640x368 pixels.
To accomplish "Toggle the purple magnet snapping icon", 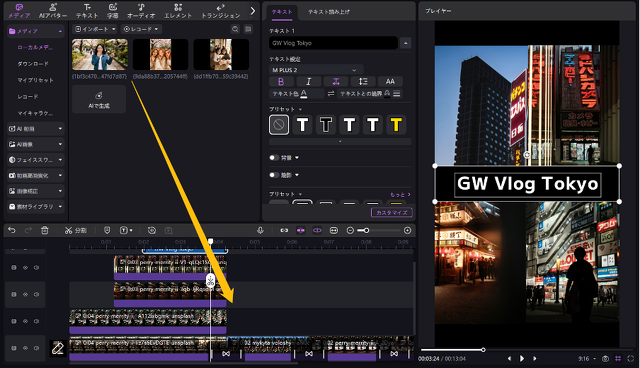I will click(300, 231).
